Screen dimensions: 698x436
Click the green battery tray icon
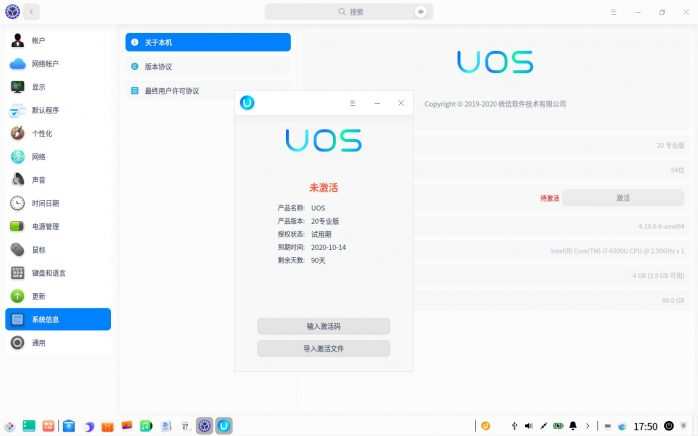point(558,426)
